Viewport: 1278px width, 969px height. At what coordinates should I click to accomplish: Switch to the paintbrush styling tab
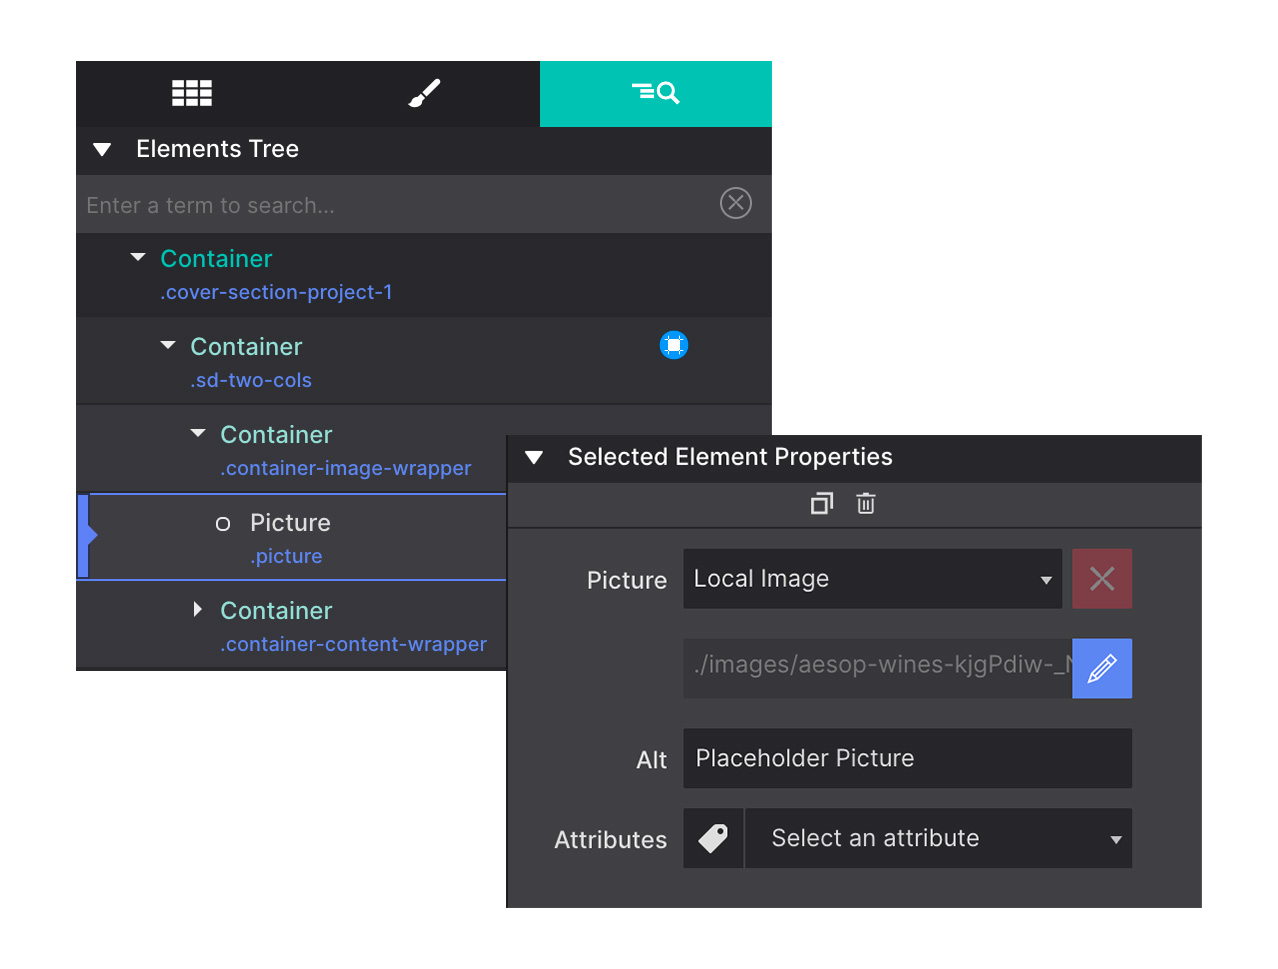[424, 93]
